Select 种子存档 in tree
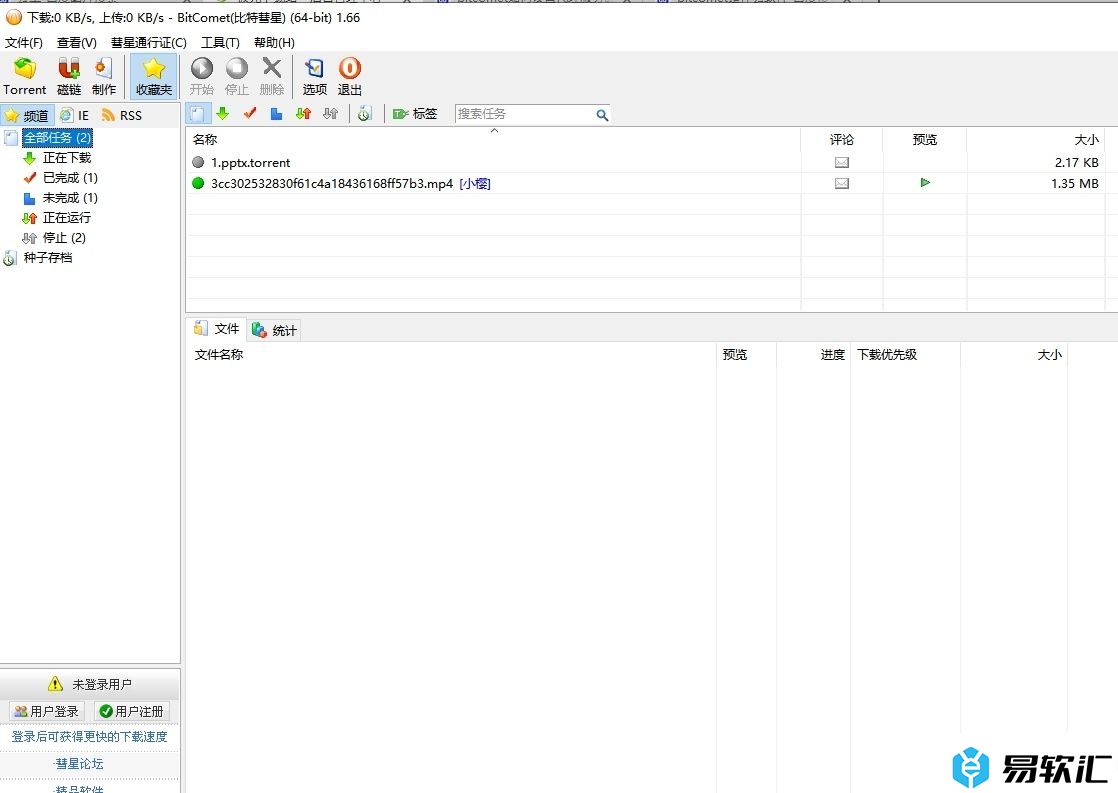The image size is (1118, 793). 48,257
